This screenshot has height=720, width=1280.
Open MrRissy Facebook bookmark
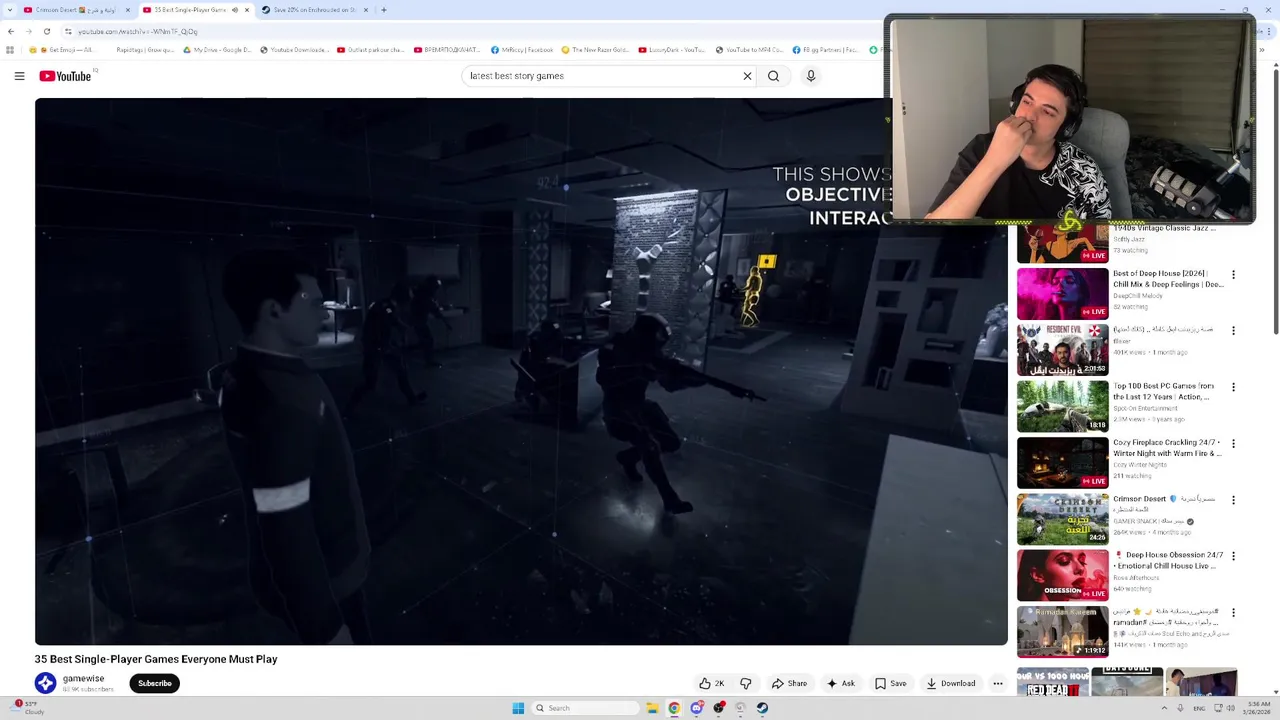pos(522,50)
